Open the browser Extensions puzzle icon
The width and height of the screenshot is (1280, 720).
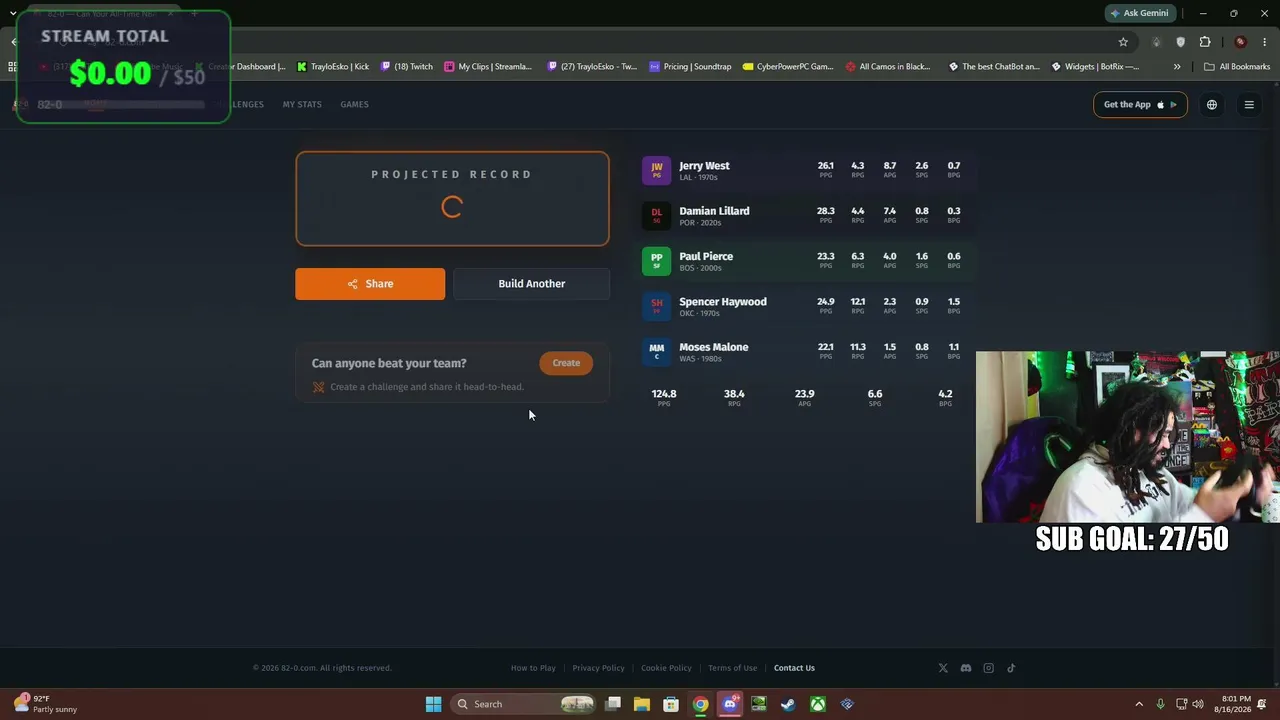click(x=1205, y=42)
